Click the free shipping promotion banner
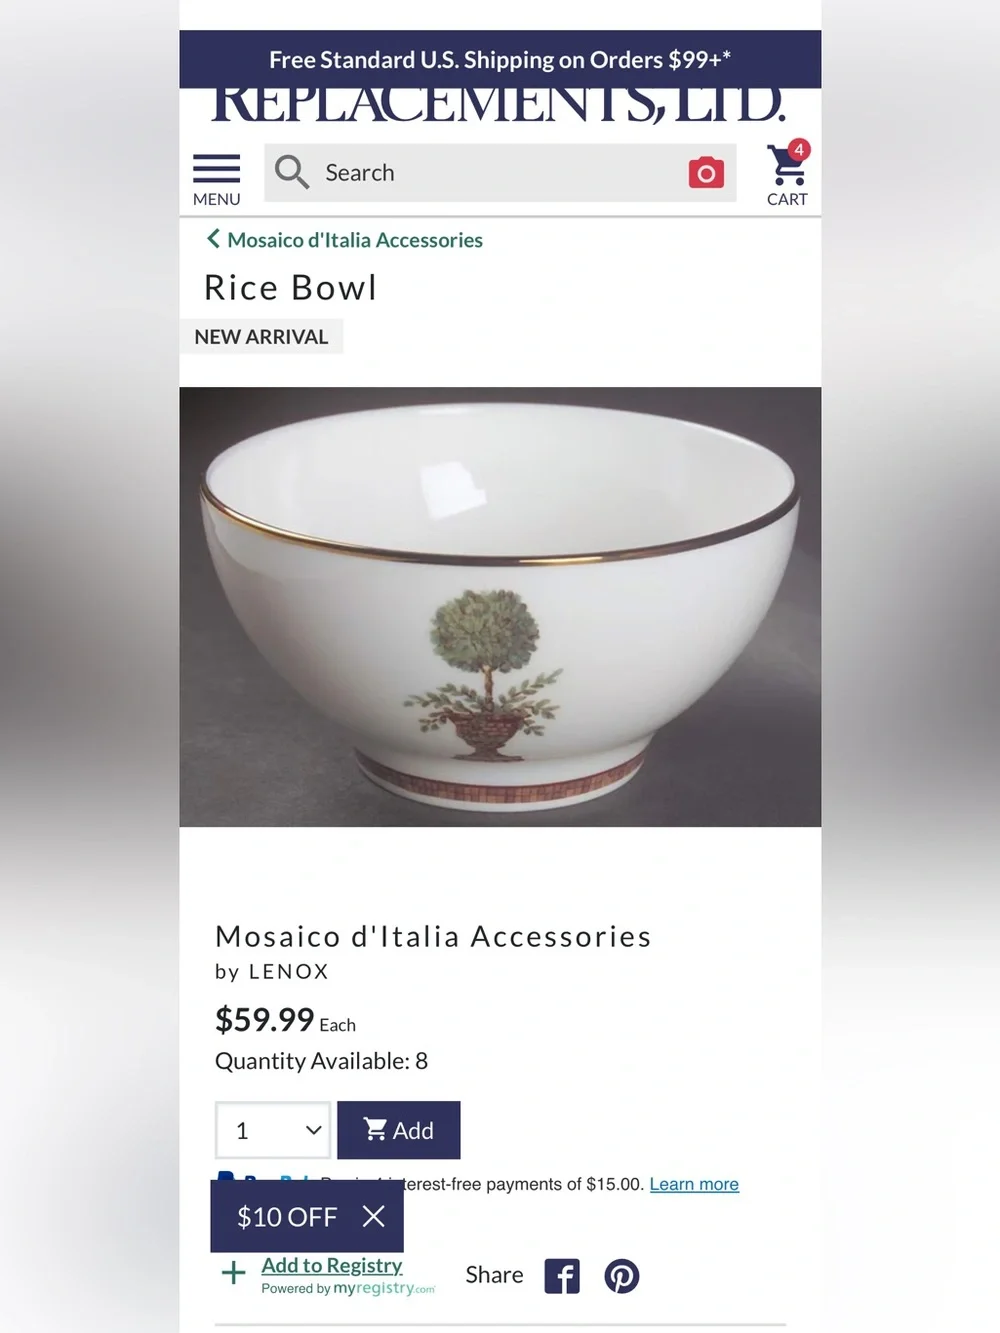This screenshot has width=1000, height=1333. [500, 59]
